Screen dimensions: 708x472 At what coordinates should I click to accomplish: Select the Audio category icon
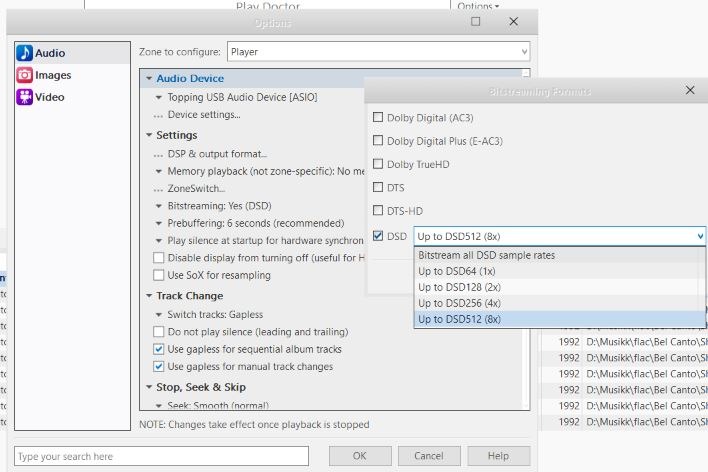tap(25, 53)
